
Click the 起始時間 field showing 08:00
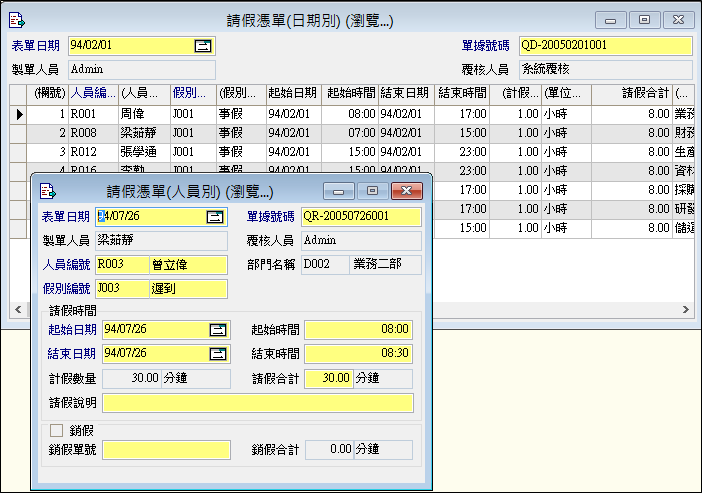(358, 329)
